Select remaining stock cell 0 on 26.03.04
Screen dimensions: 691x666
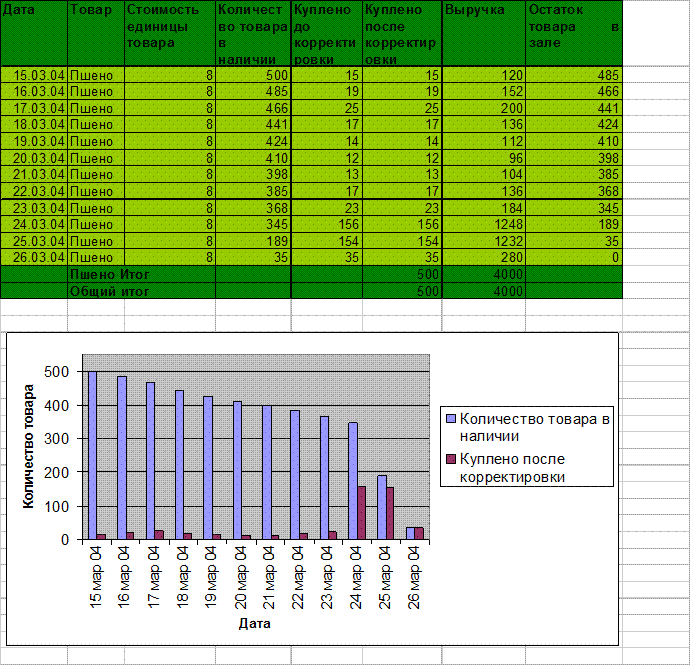(x=574, y=257)
